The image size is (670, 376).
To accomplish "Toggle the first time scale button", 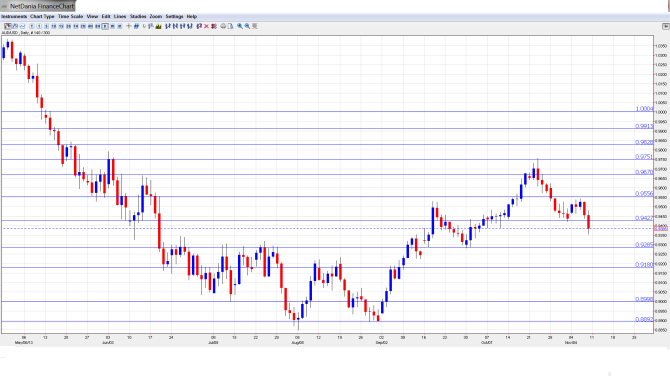I will pos(32,26).
